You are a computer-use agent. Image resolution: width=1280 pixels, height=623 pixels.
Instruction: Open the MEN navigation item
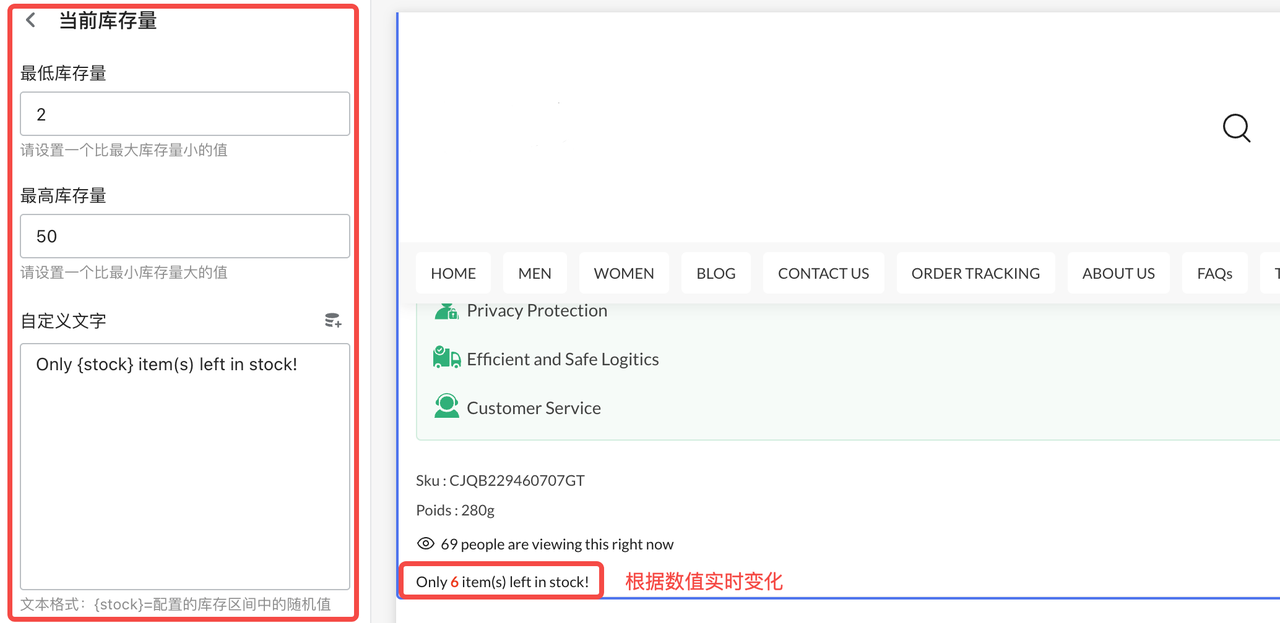coord(535,273)
